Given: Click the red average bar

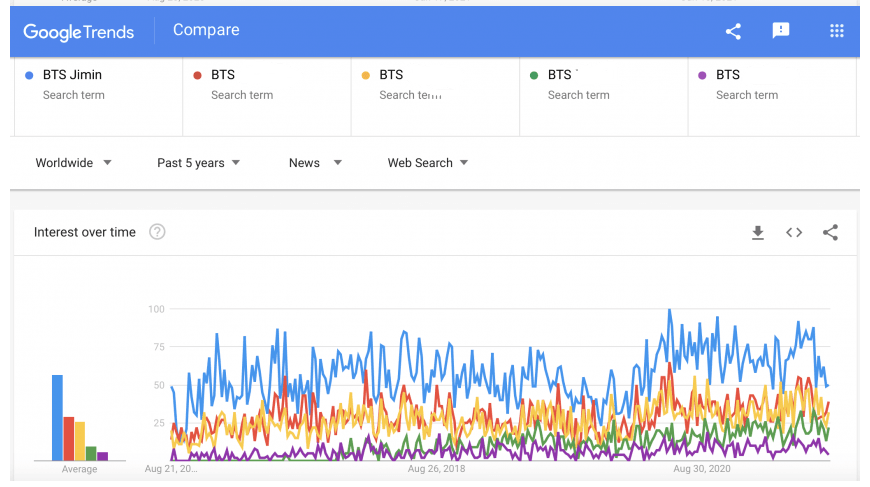Looking at the screenshot, I should (x=69, y=439).
